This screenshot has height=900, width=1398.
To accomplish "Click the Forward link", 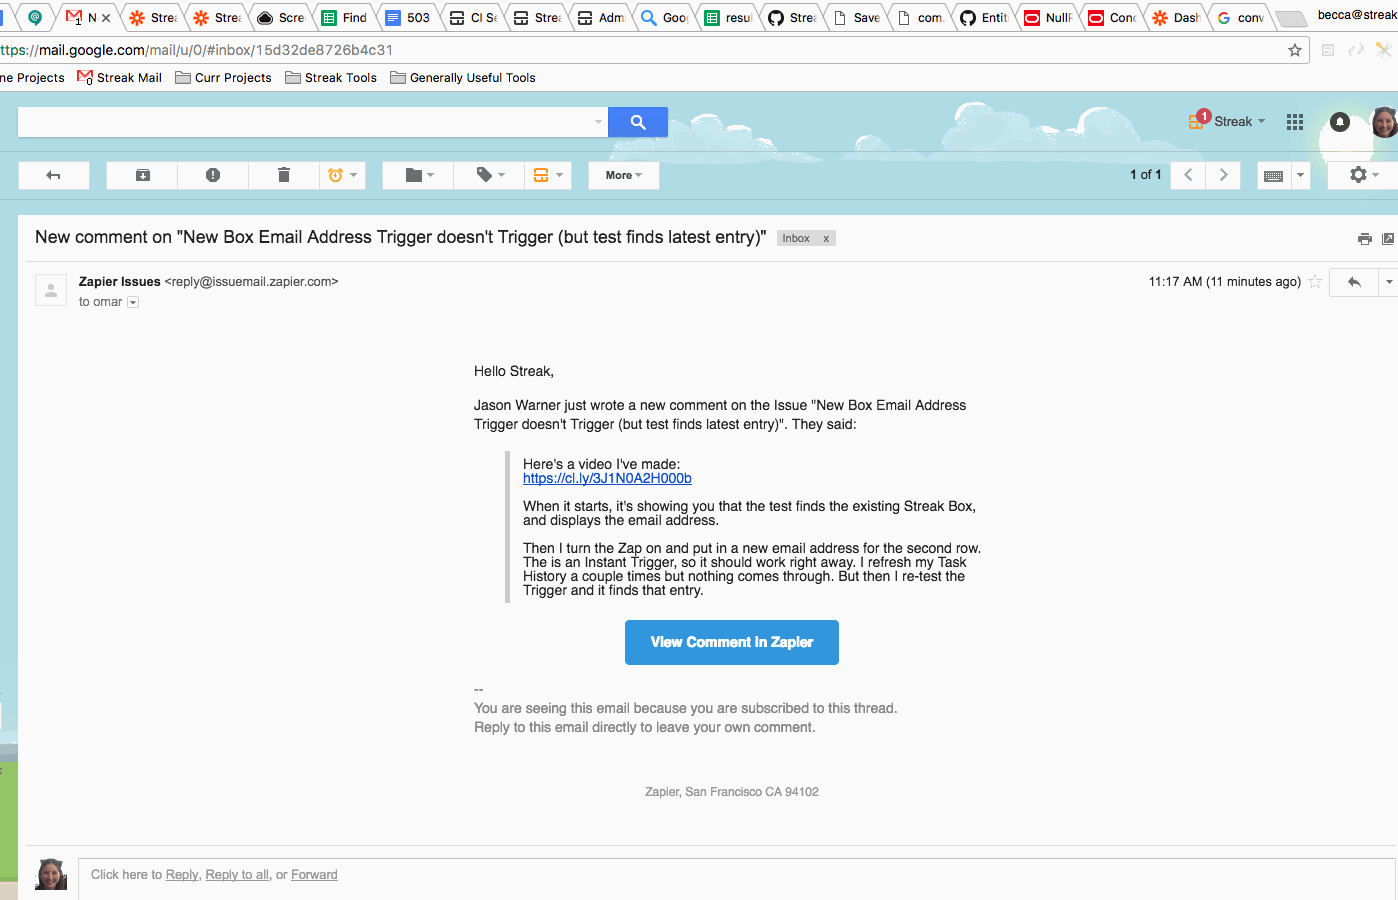I will [x=314, y=874].
